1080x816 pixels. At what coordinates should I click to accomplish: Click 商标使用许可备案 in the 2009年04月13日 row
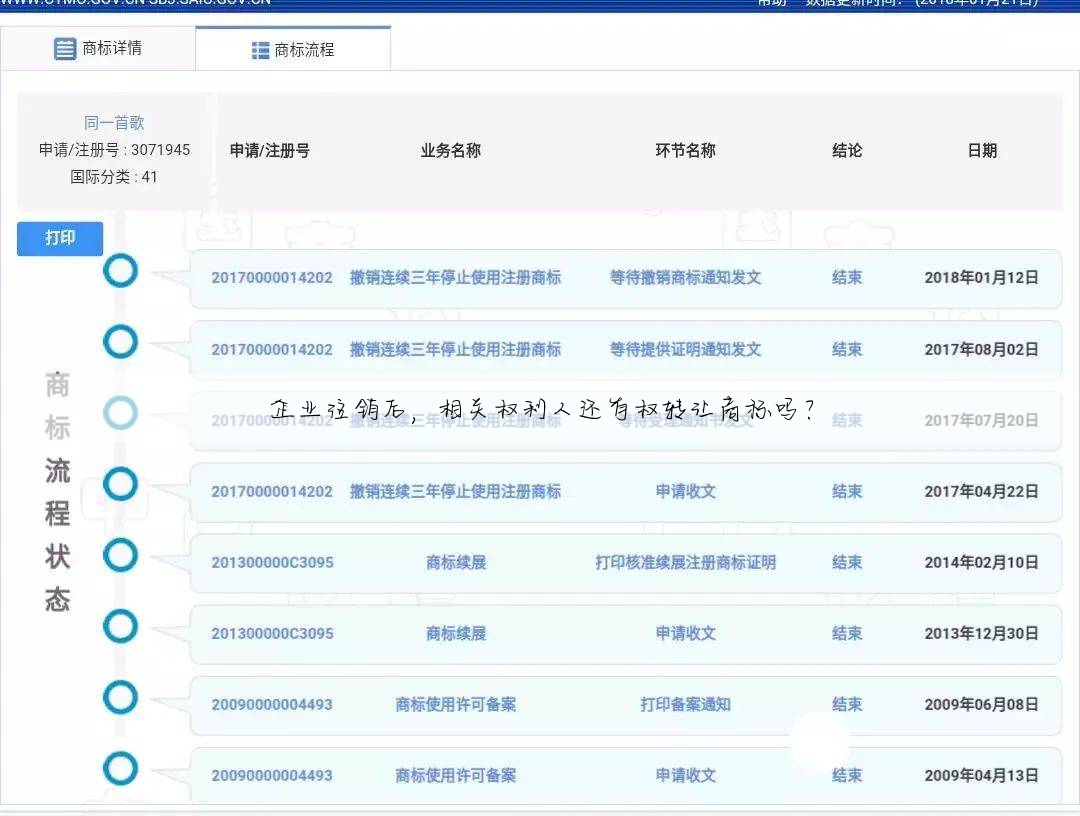click(x=455, y=775)
